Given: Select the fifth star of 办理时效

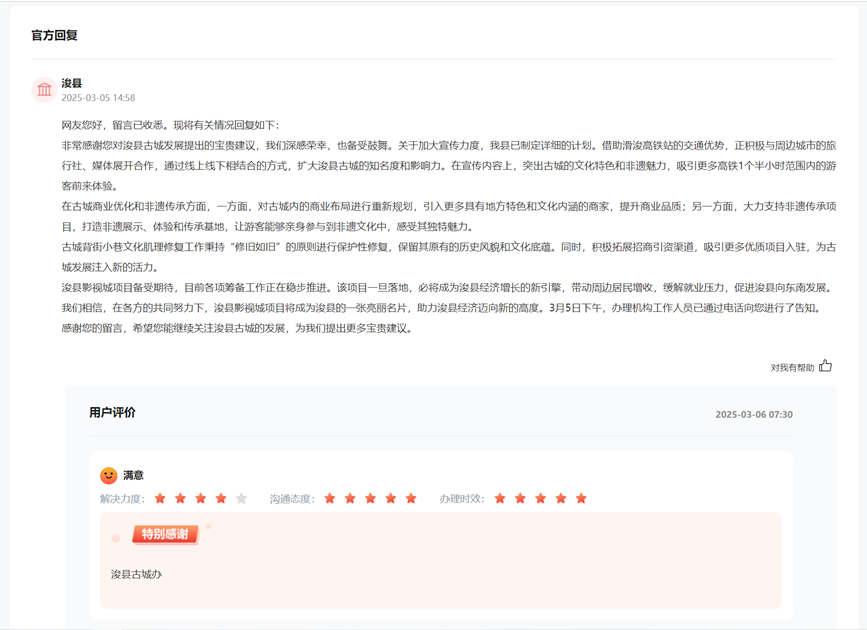Looking at the screenshot, I should pos(581,498).
